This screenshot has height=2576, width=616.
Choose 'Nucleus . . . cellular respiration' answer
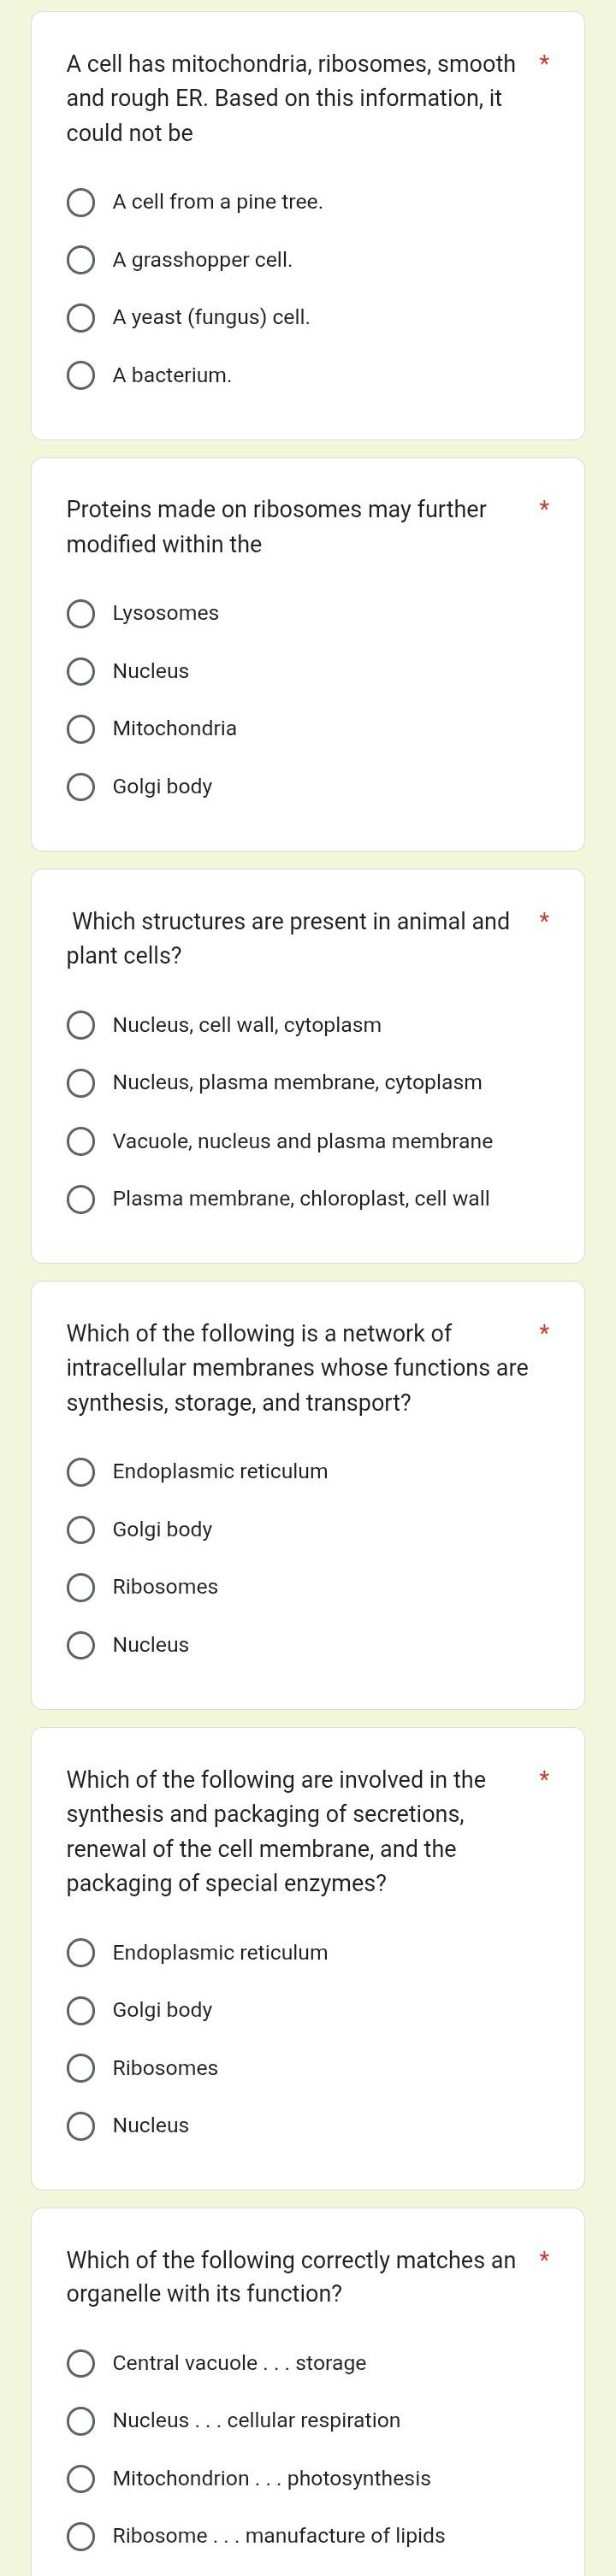(x=81, y=2421)
